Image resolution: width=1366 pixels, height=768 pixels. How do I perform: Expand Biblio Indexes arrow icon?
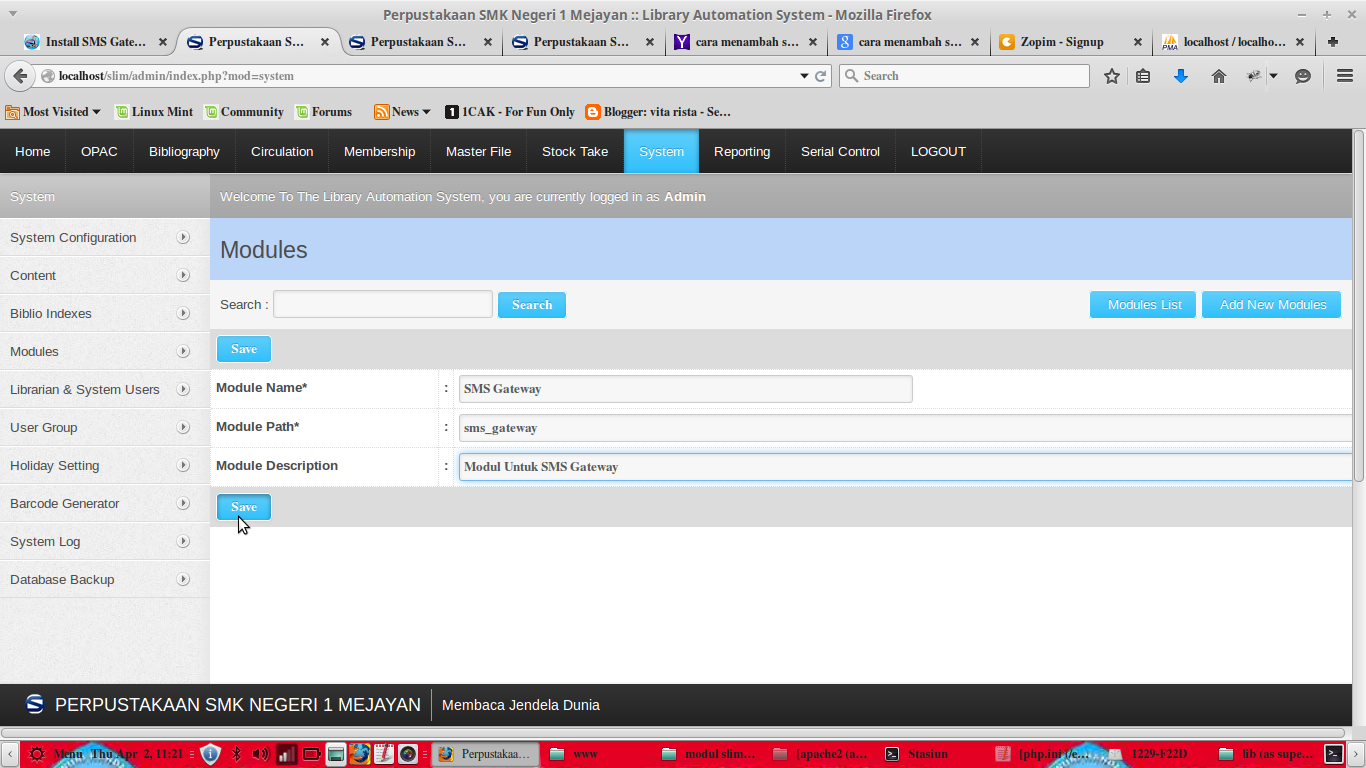183,313
